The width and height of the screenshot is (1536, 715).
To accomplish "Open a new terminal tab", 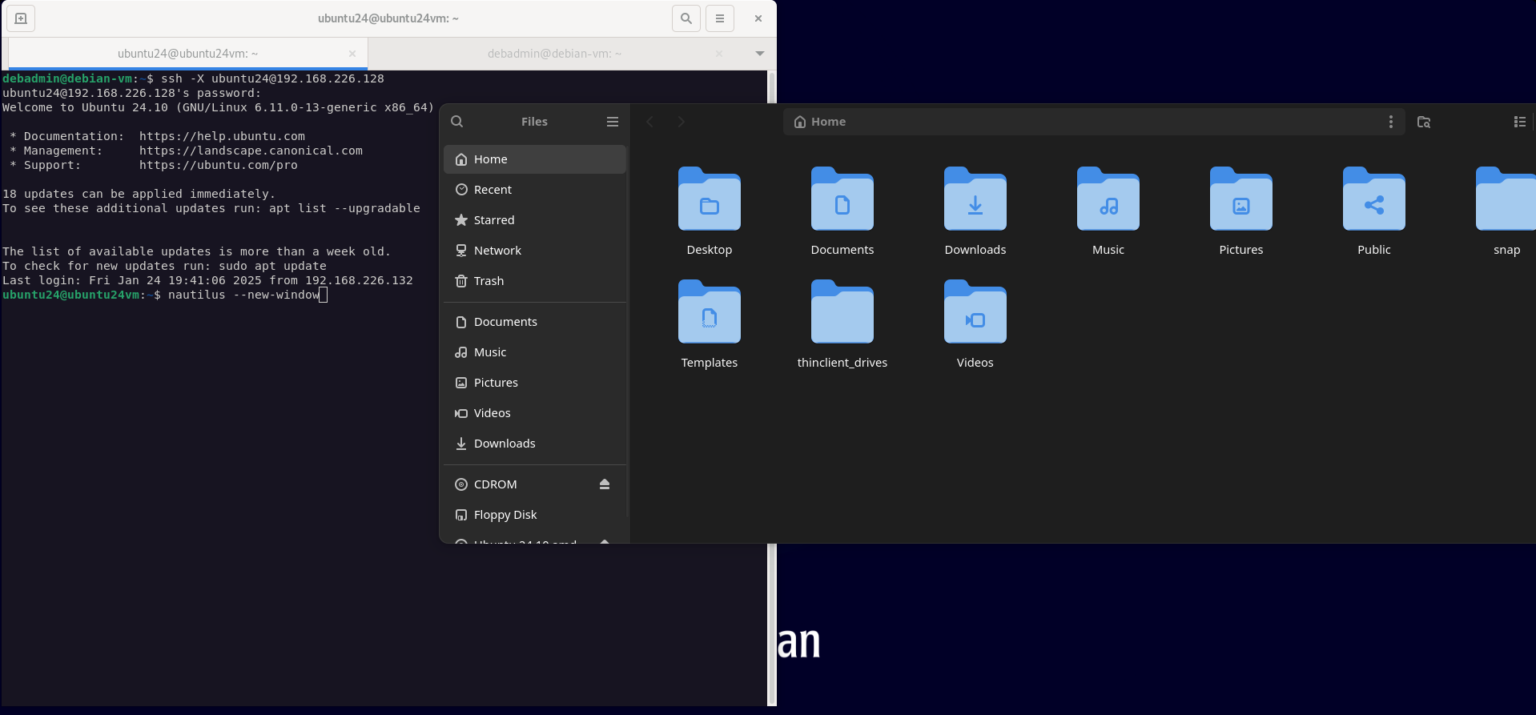I will tap(20, 18).
